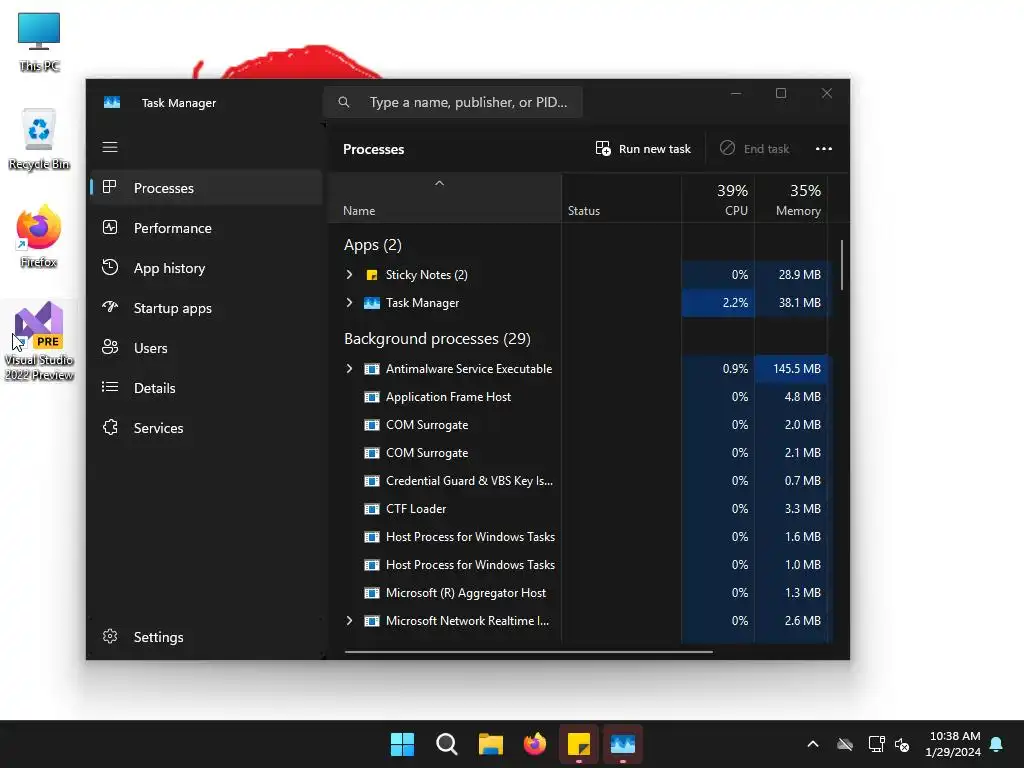Open Firefox from the taskbar

click(535, 744)
